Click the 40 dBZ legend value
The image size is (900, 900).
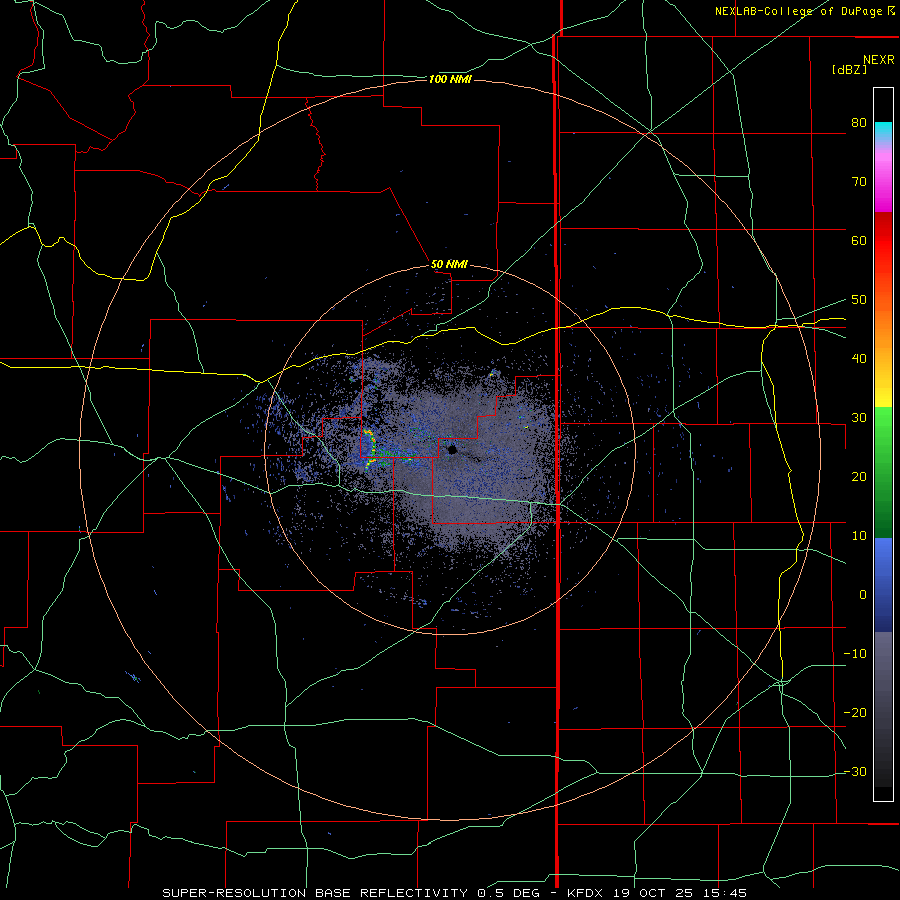pyautogui.click(x=859, y=359)
